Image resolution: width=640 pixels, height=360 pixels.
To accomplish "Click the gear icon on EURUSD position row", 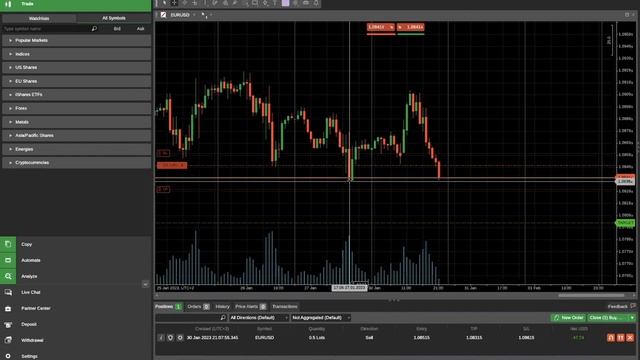I will [180, 338].
